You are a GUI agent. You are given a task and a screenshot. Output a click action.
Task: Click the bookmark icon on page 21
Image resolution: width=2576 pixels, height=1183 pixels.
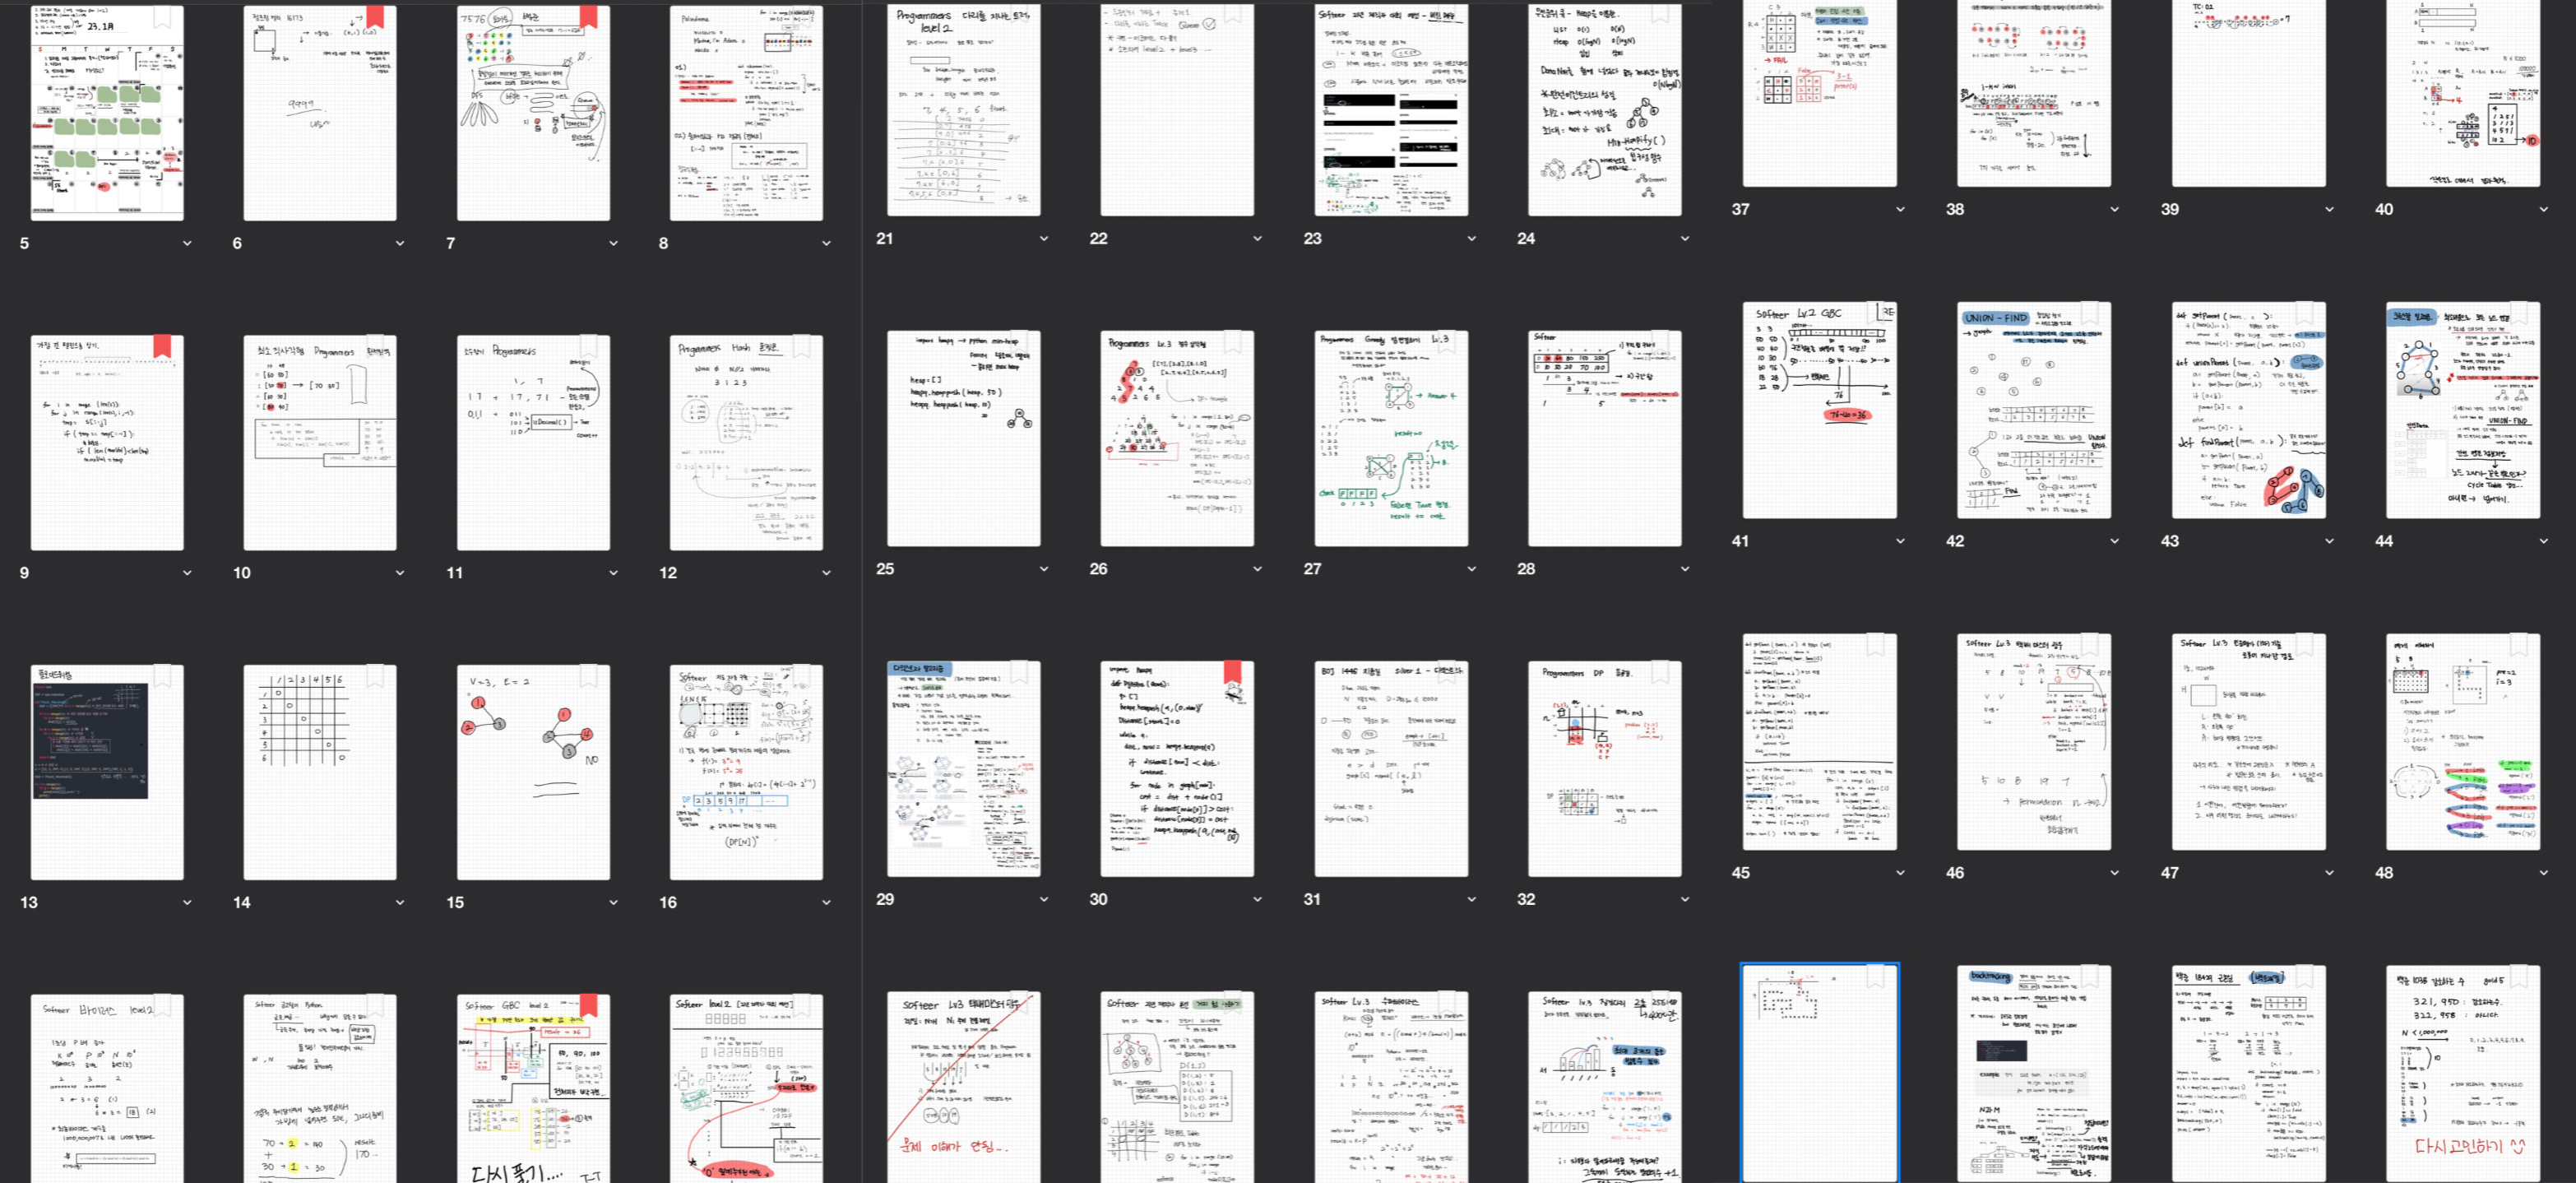tap(1019, 14)
